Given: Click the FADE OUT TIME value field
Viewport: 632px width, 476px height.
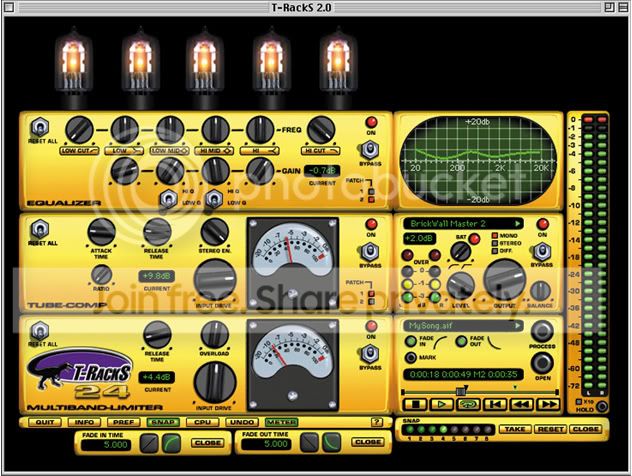Looking at the screenshot, I should [x=266, y=444].
